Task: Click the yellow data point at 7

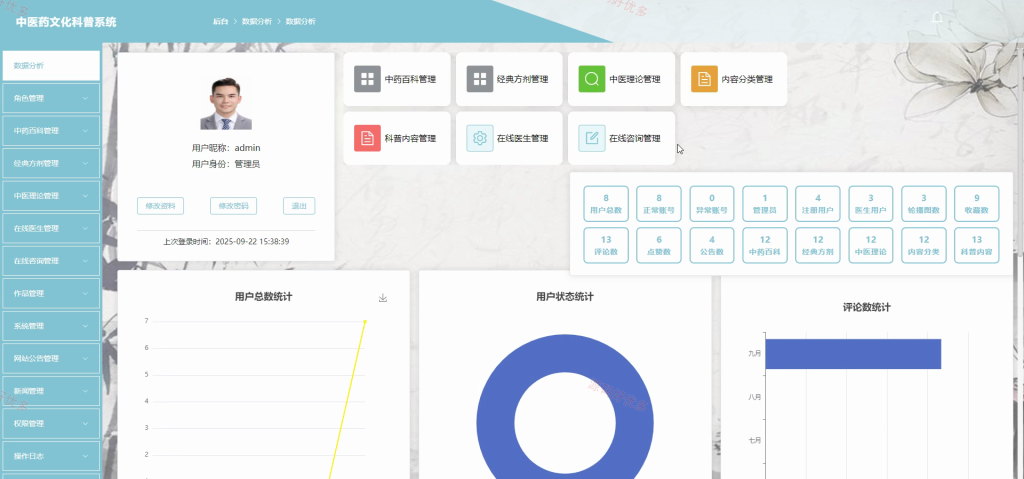Action: point(365,321)
